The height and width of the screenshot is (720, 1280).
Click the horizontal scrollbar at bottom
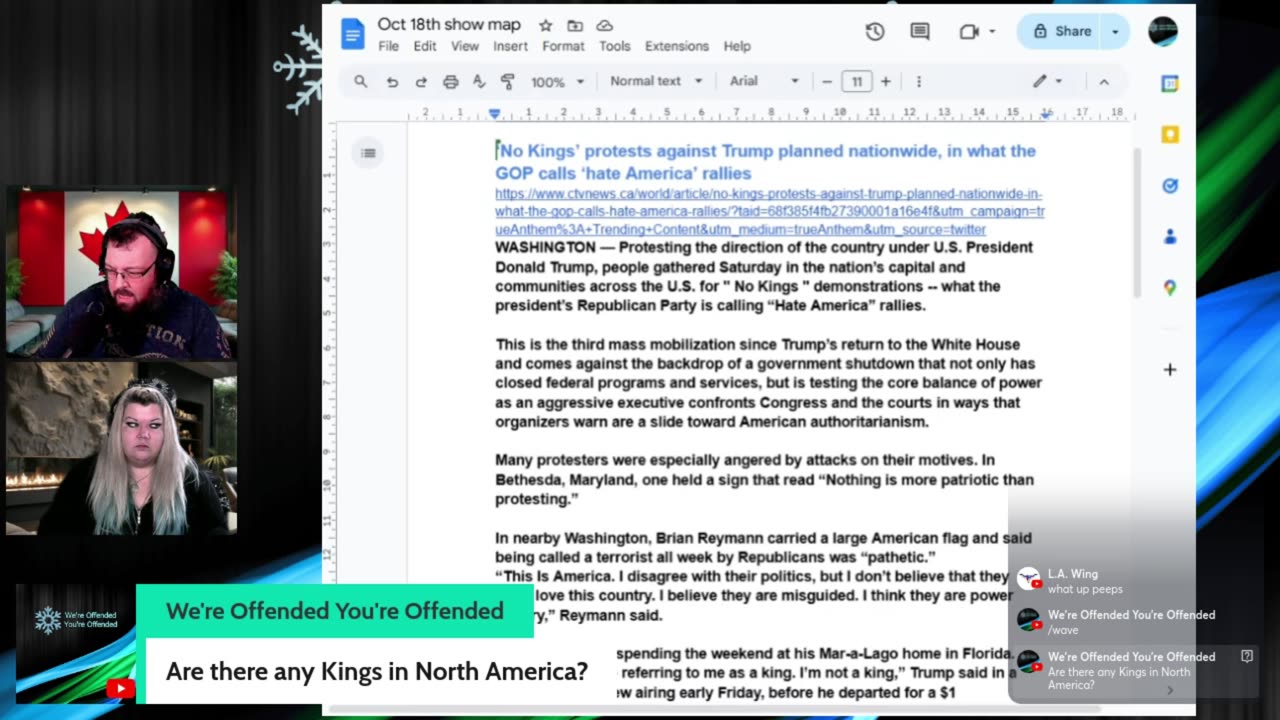pyautogui.click(x=715, y=710)
